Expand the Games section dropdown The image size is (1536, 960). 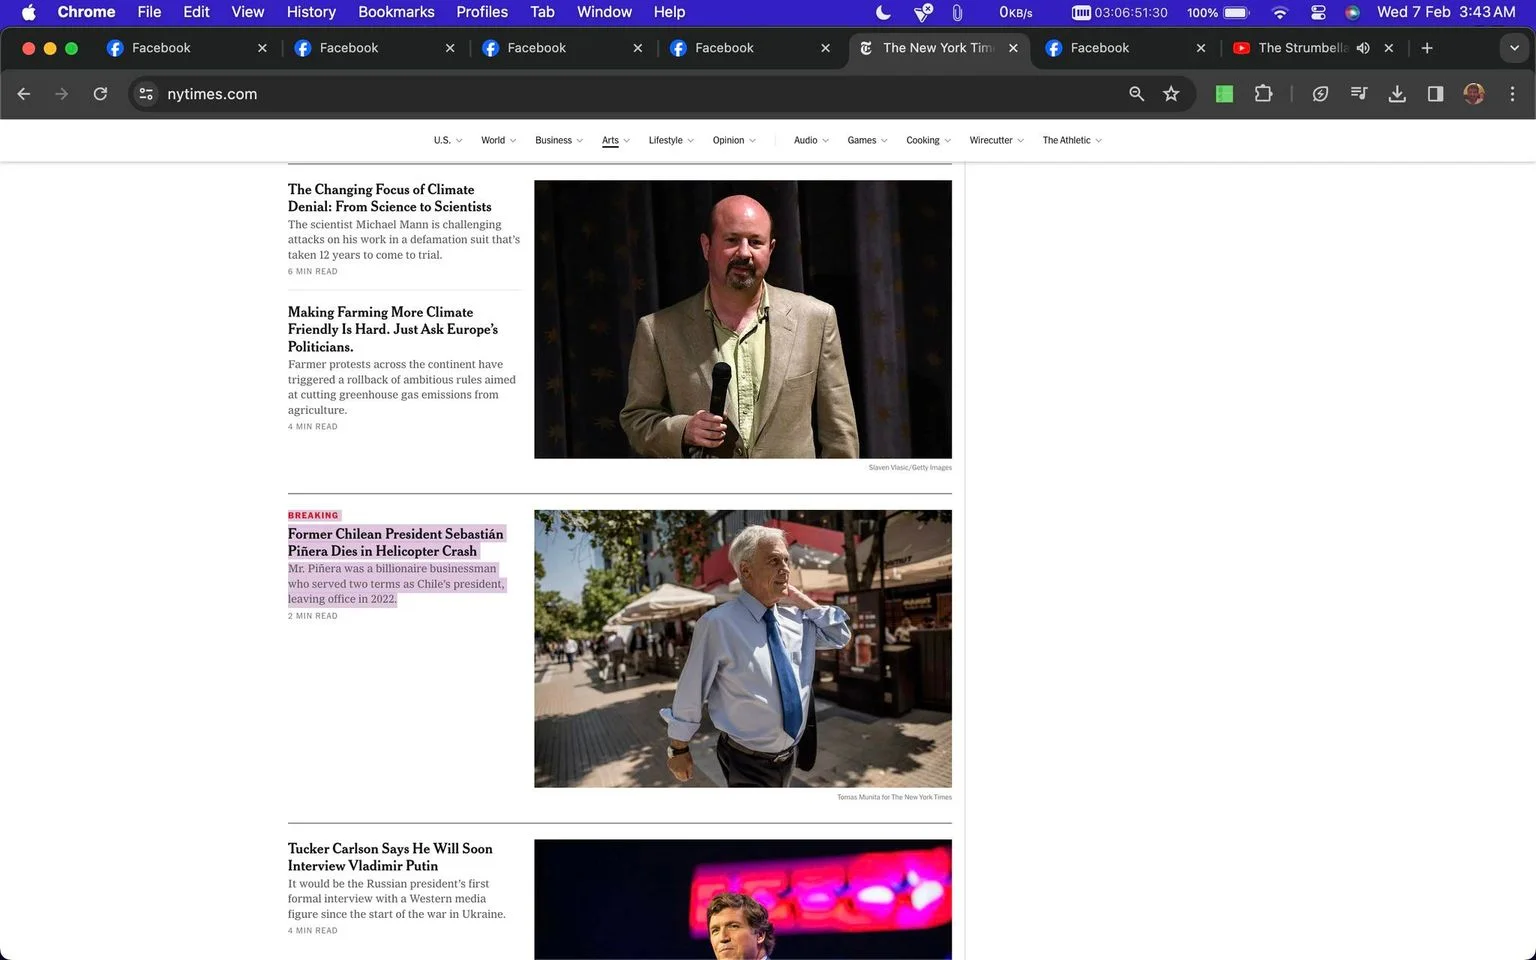pyautogui.click(x=867, y=140)
